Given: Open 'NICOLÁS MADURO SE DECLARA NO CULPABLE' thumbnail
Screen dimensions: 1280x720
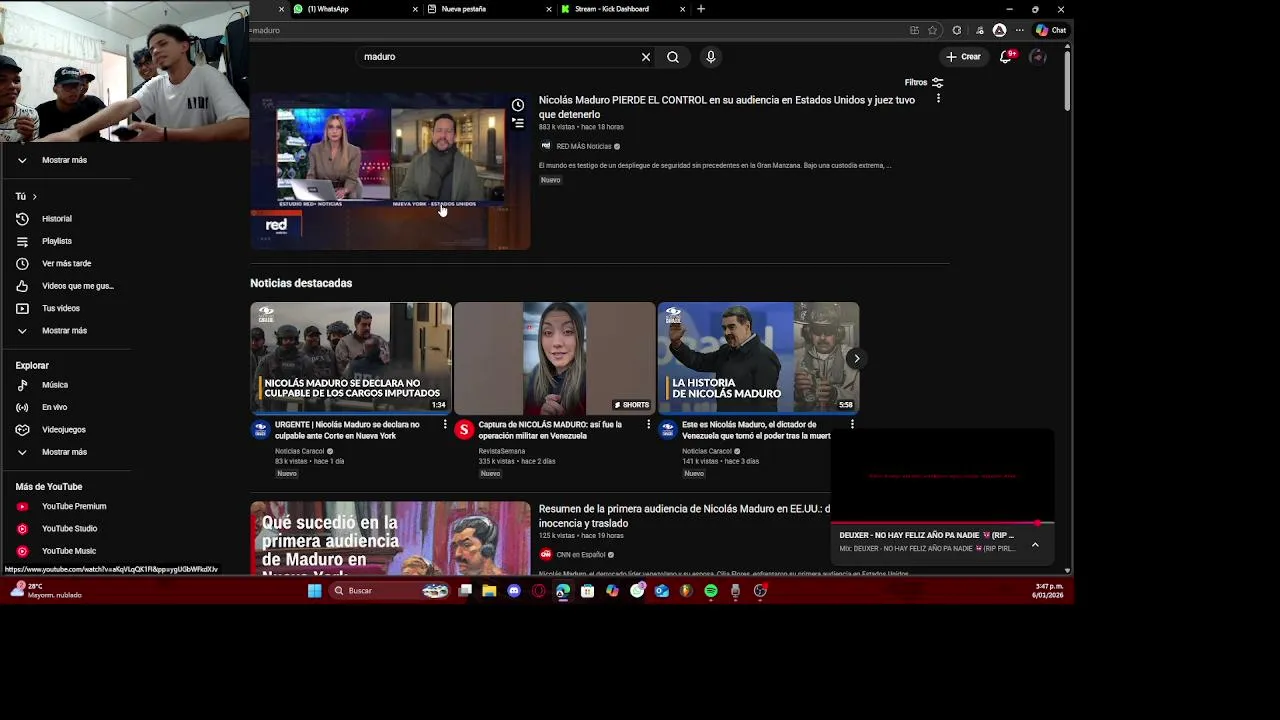Looking at the screenshot, I should point(351,358).
